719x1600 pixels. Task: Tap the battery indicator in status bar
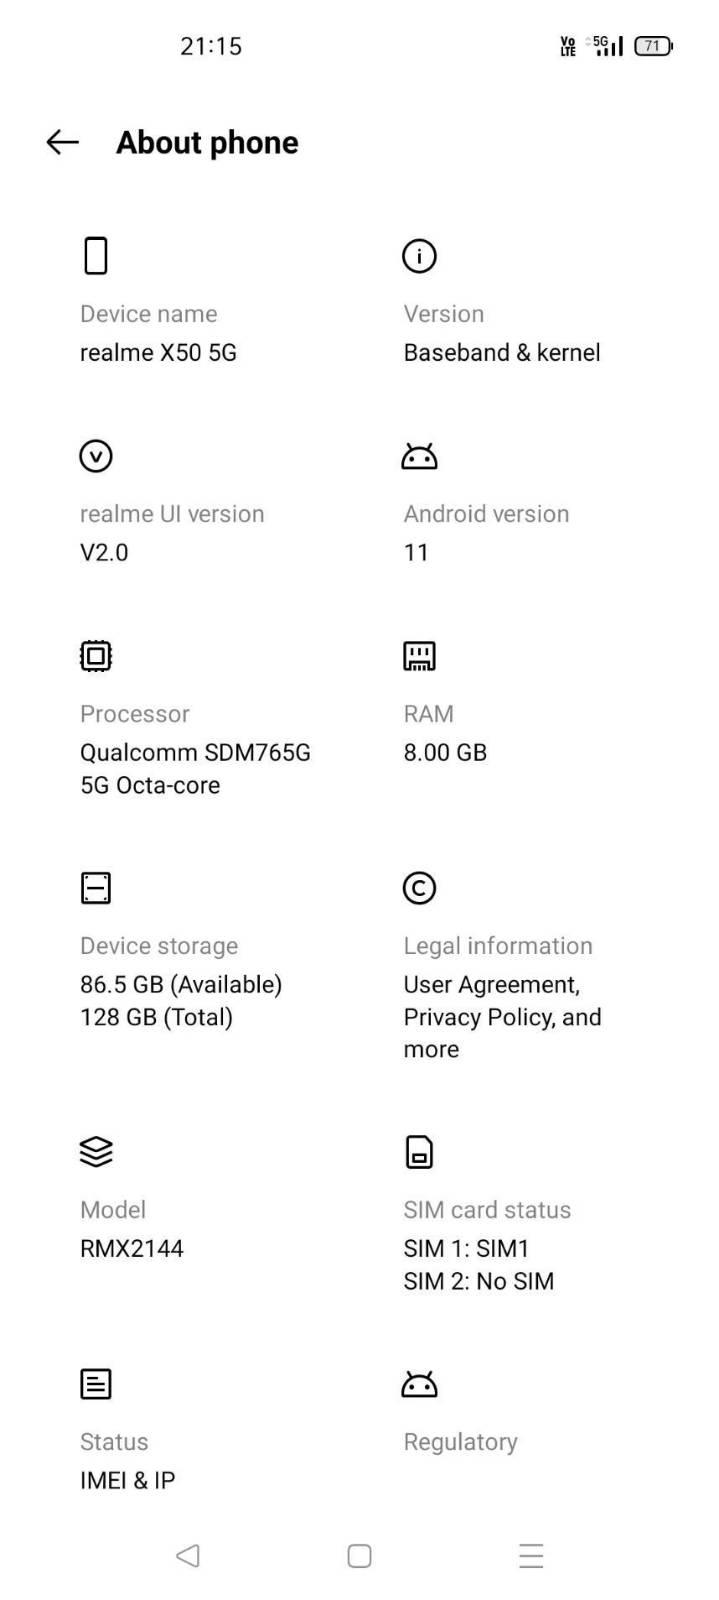pos(653,46)
